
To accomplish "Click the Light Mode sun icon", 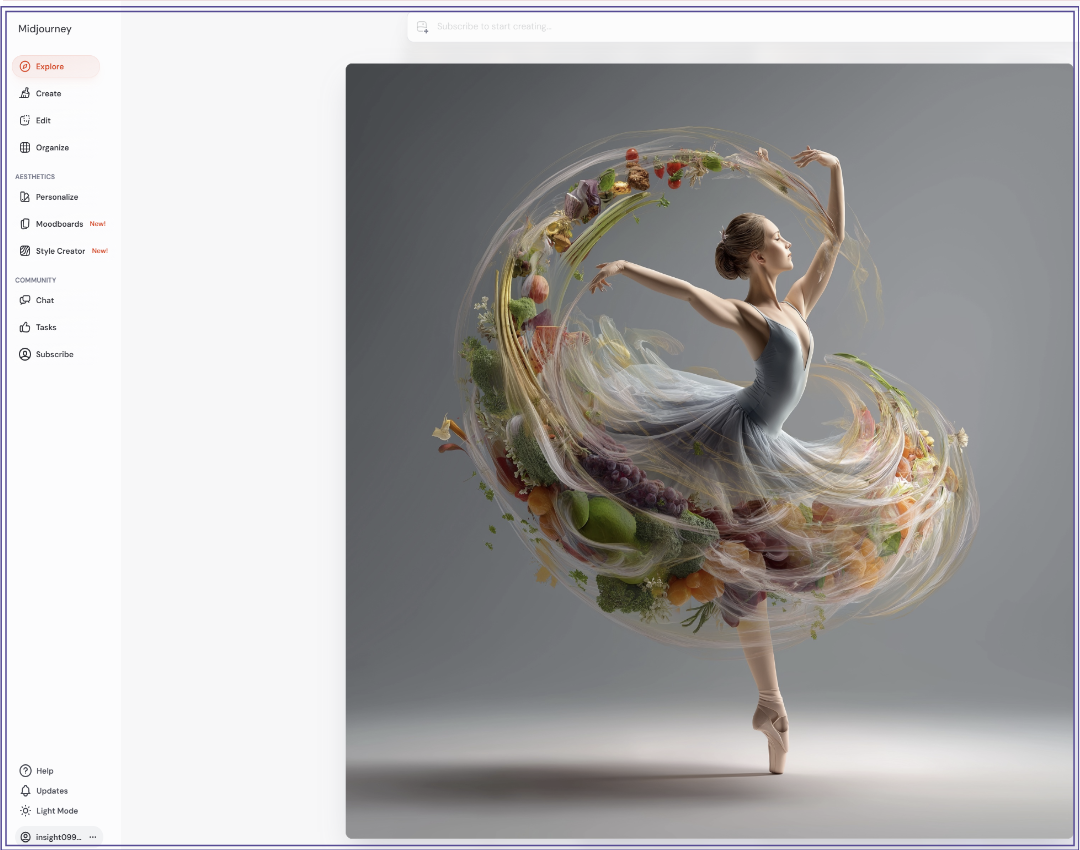I will [25, 811].
